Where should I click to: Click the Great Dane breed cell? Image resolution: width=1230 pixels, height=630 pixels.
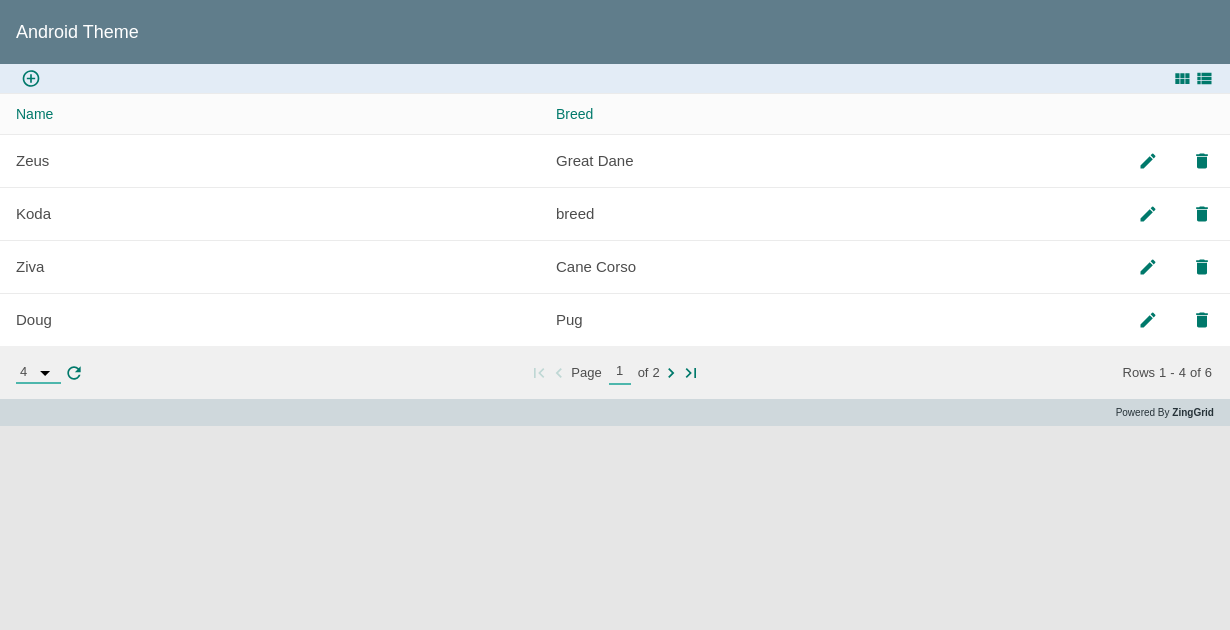click(x=594, y=161)
